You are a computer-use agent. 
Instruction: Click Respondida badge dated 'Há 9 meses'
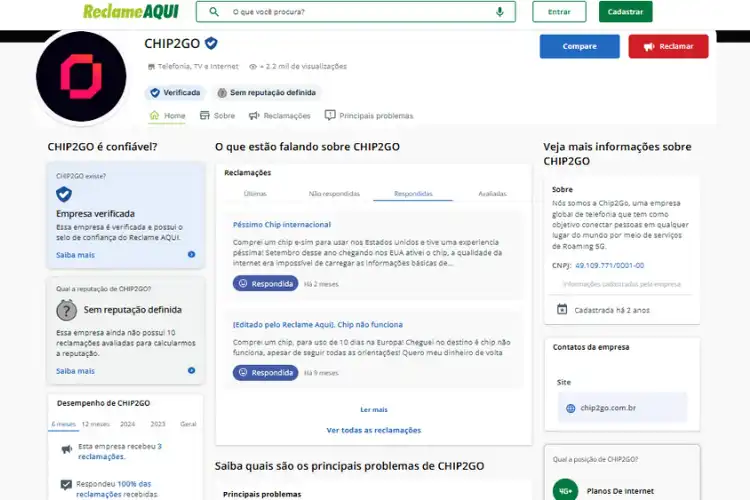[x=265, y=373]
